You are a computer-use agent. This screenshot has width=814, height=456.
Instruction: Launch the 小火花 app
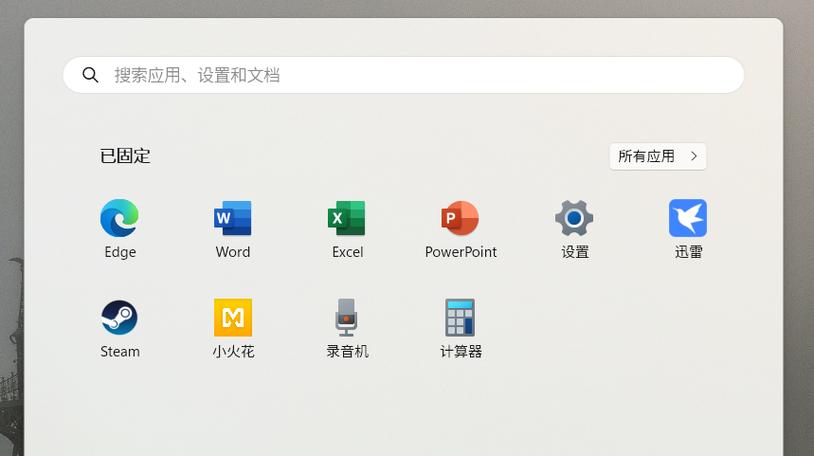pyautogui.click(x=233, y=317)
